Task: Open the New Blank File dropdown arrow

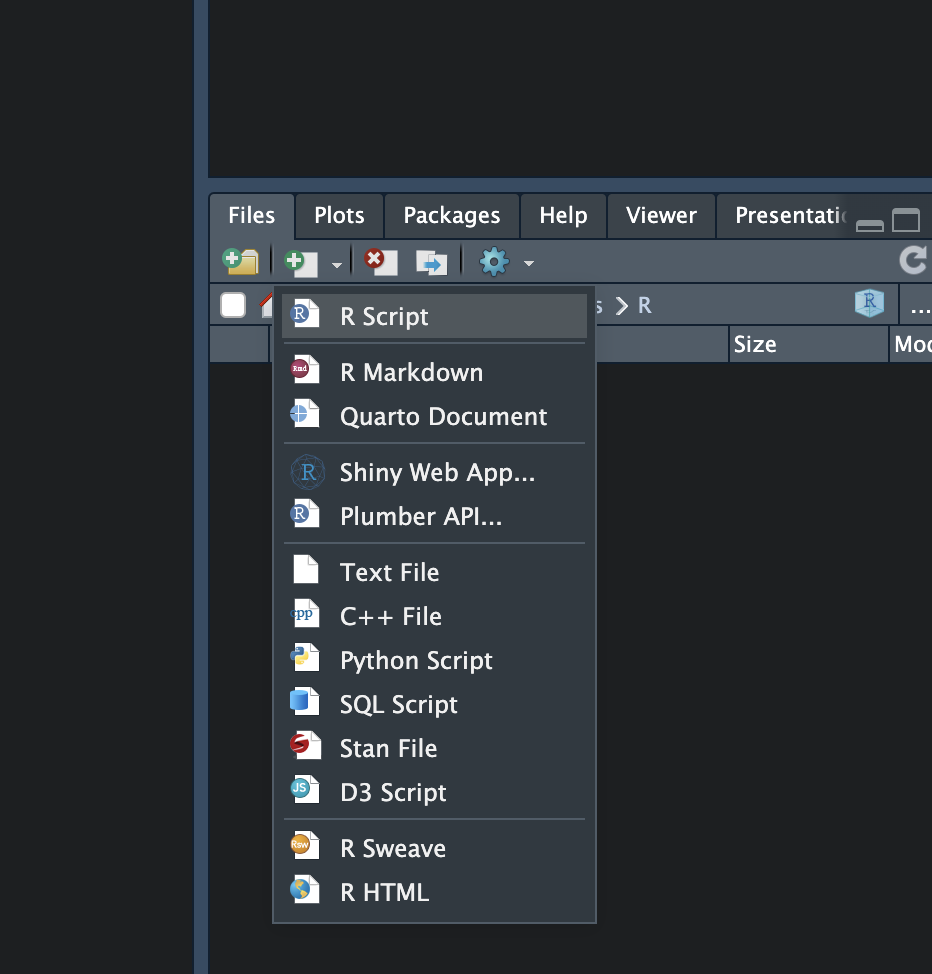Action: point(337,264)
